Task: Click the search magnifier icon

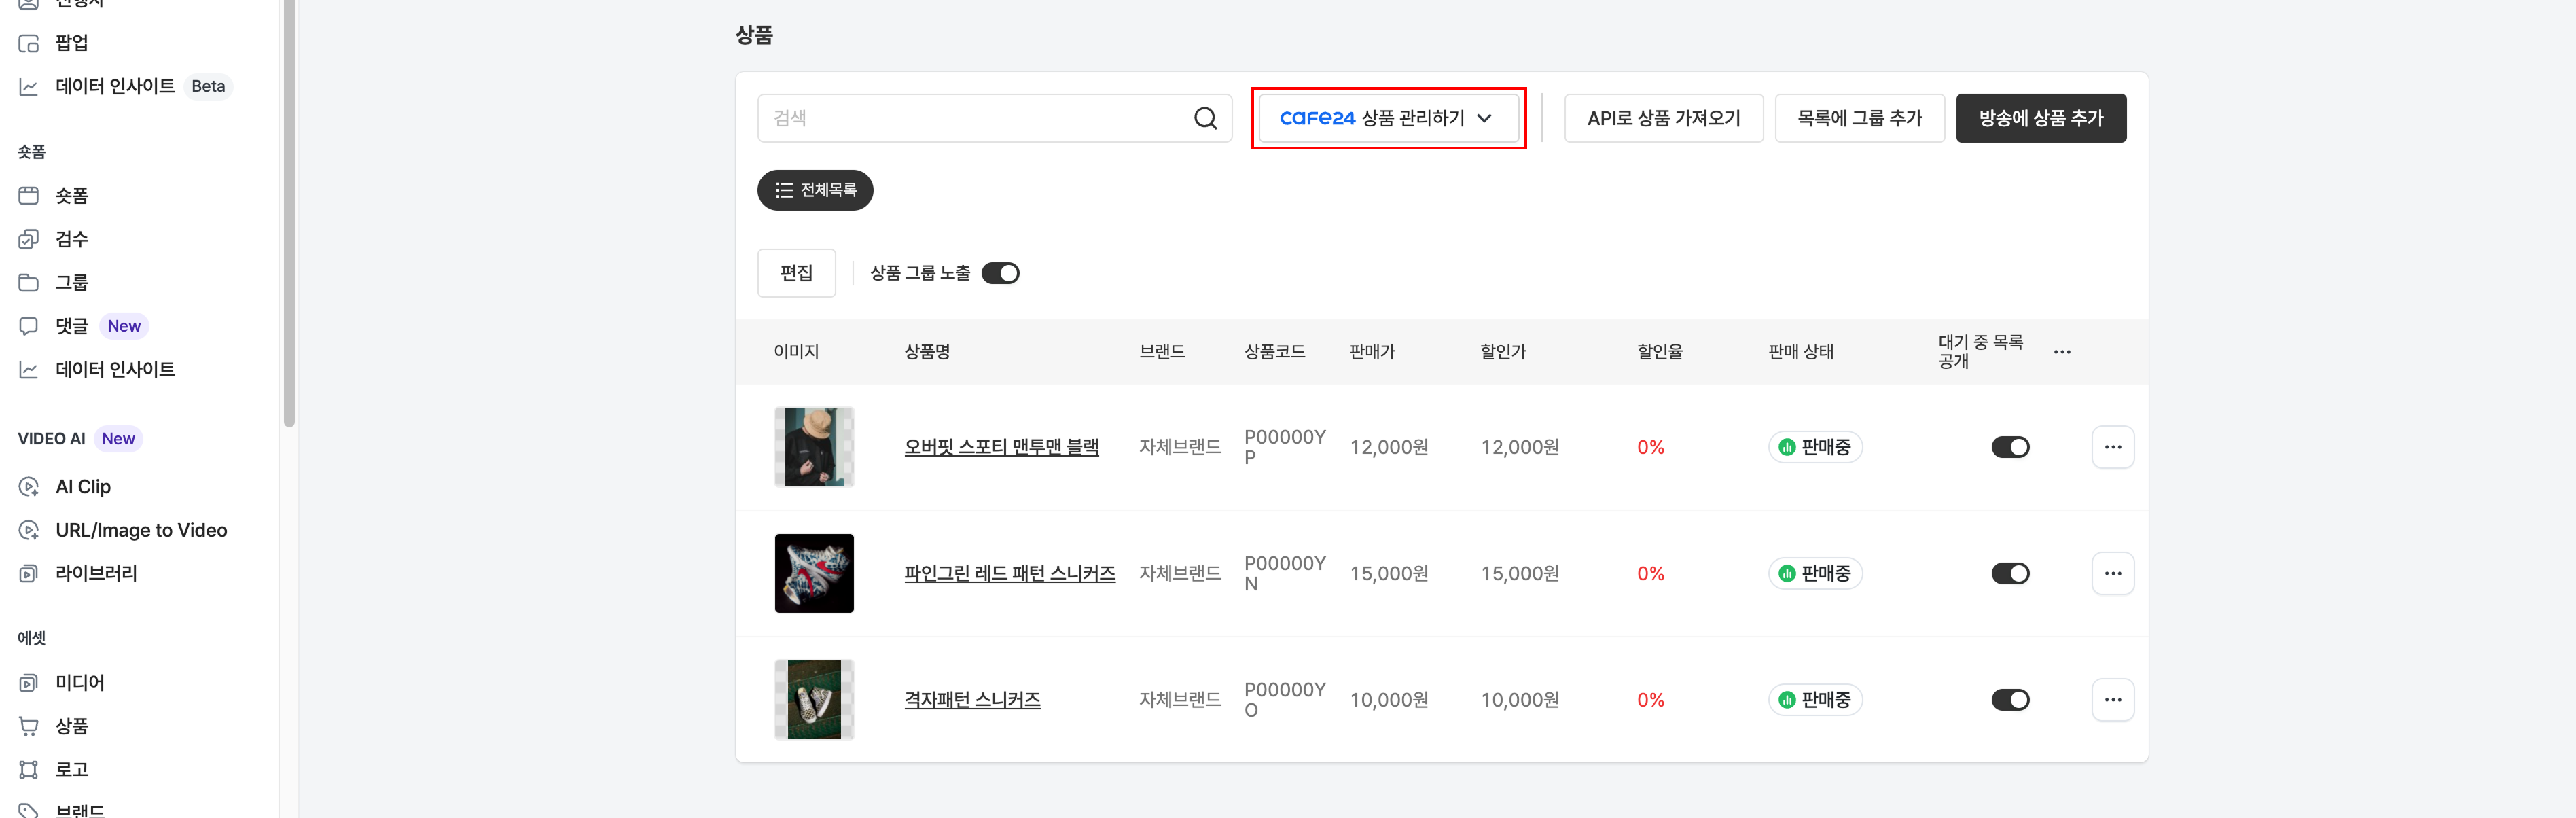Action: (1205, 119)
